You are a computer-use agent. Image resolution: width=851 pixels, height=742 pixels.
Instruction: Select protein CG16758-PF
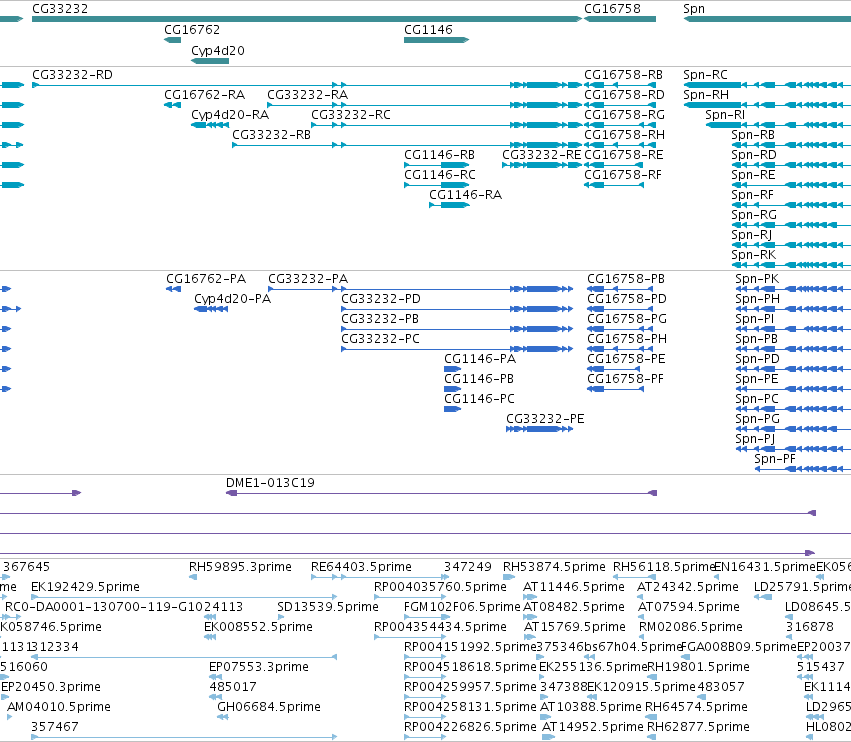click(625, 379)
